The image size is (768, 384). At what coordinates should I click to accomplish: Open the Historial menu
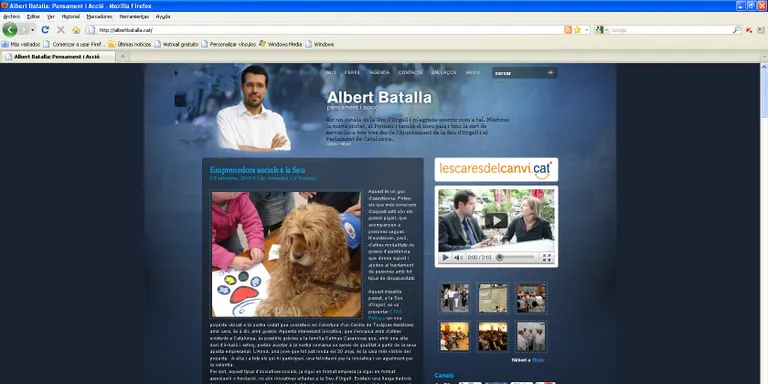(71, 17)
